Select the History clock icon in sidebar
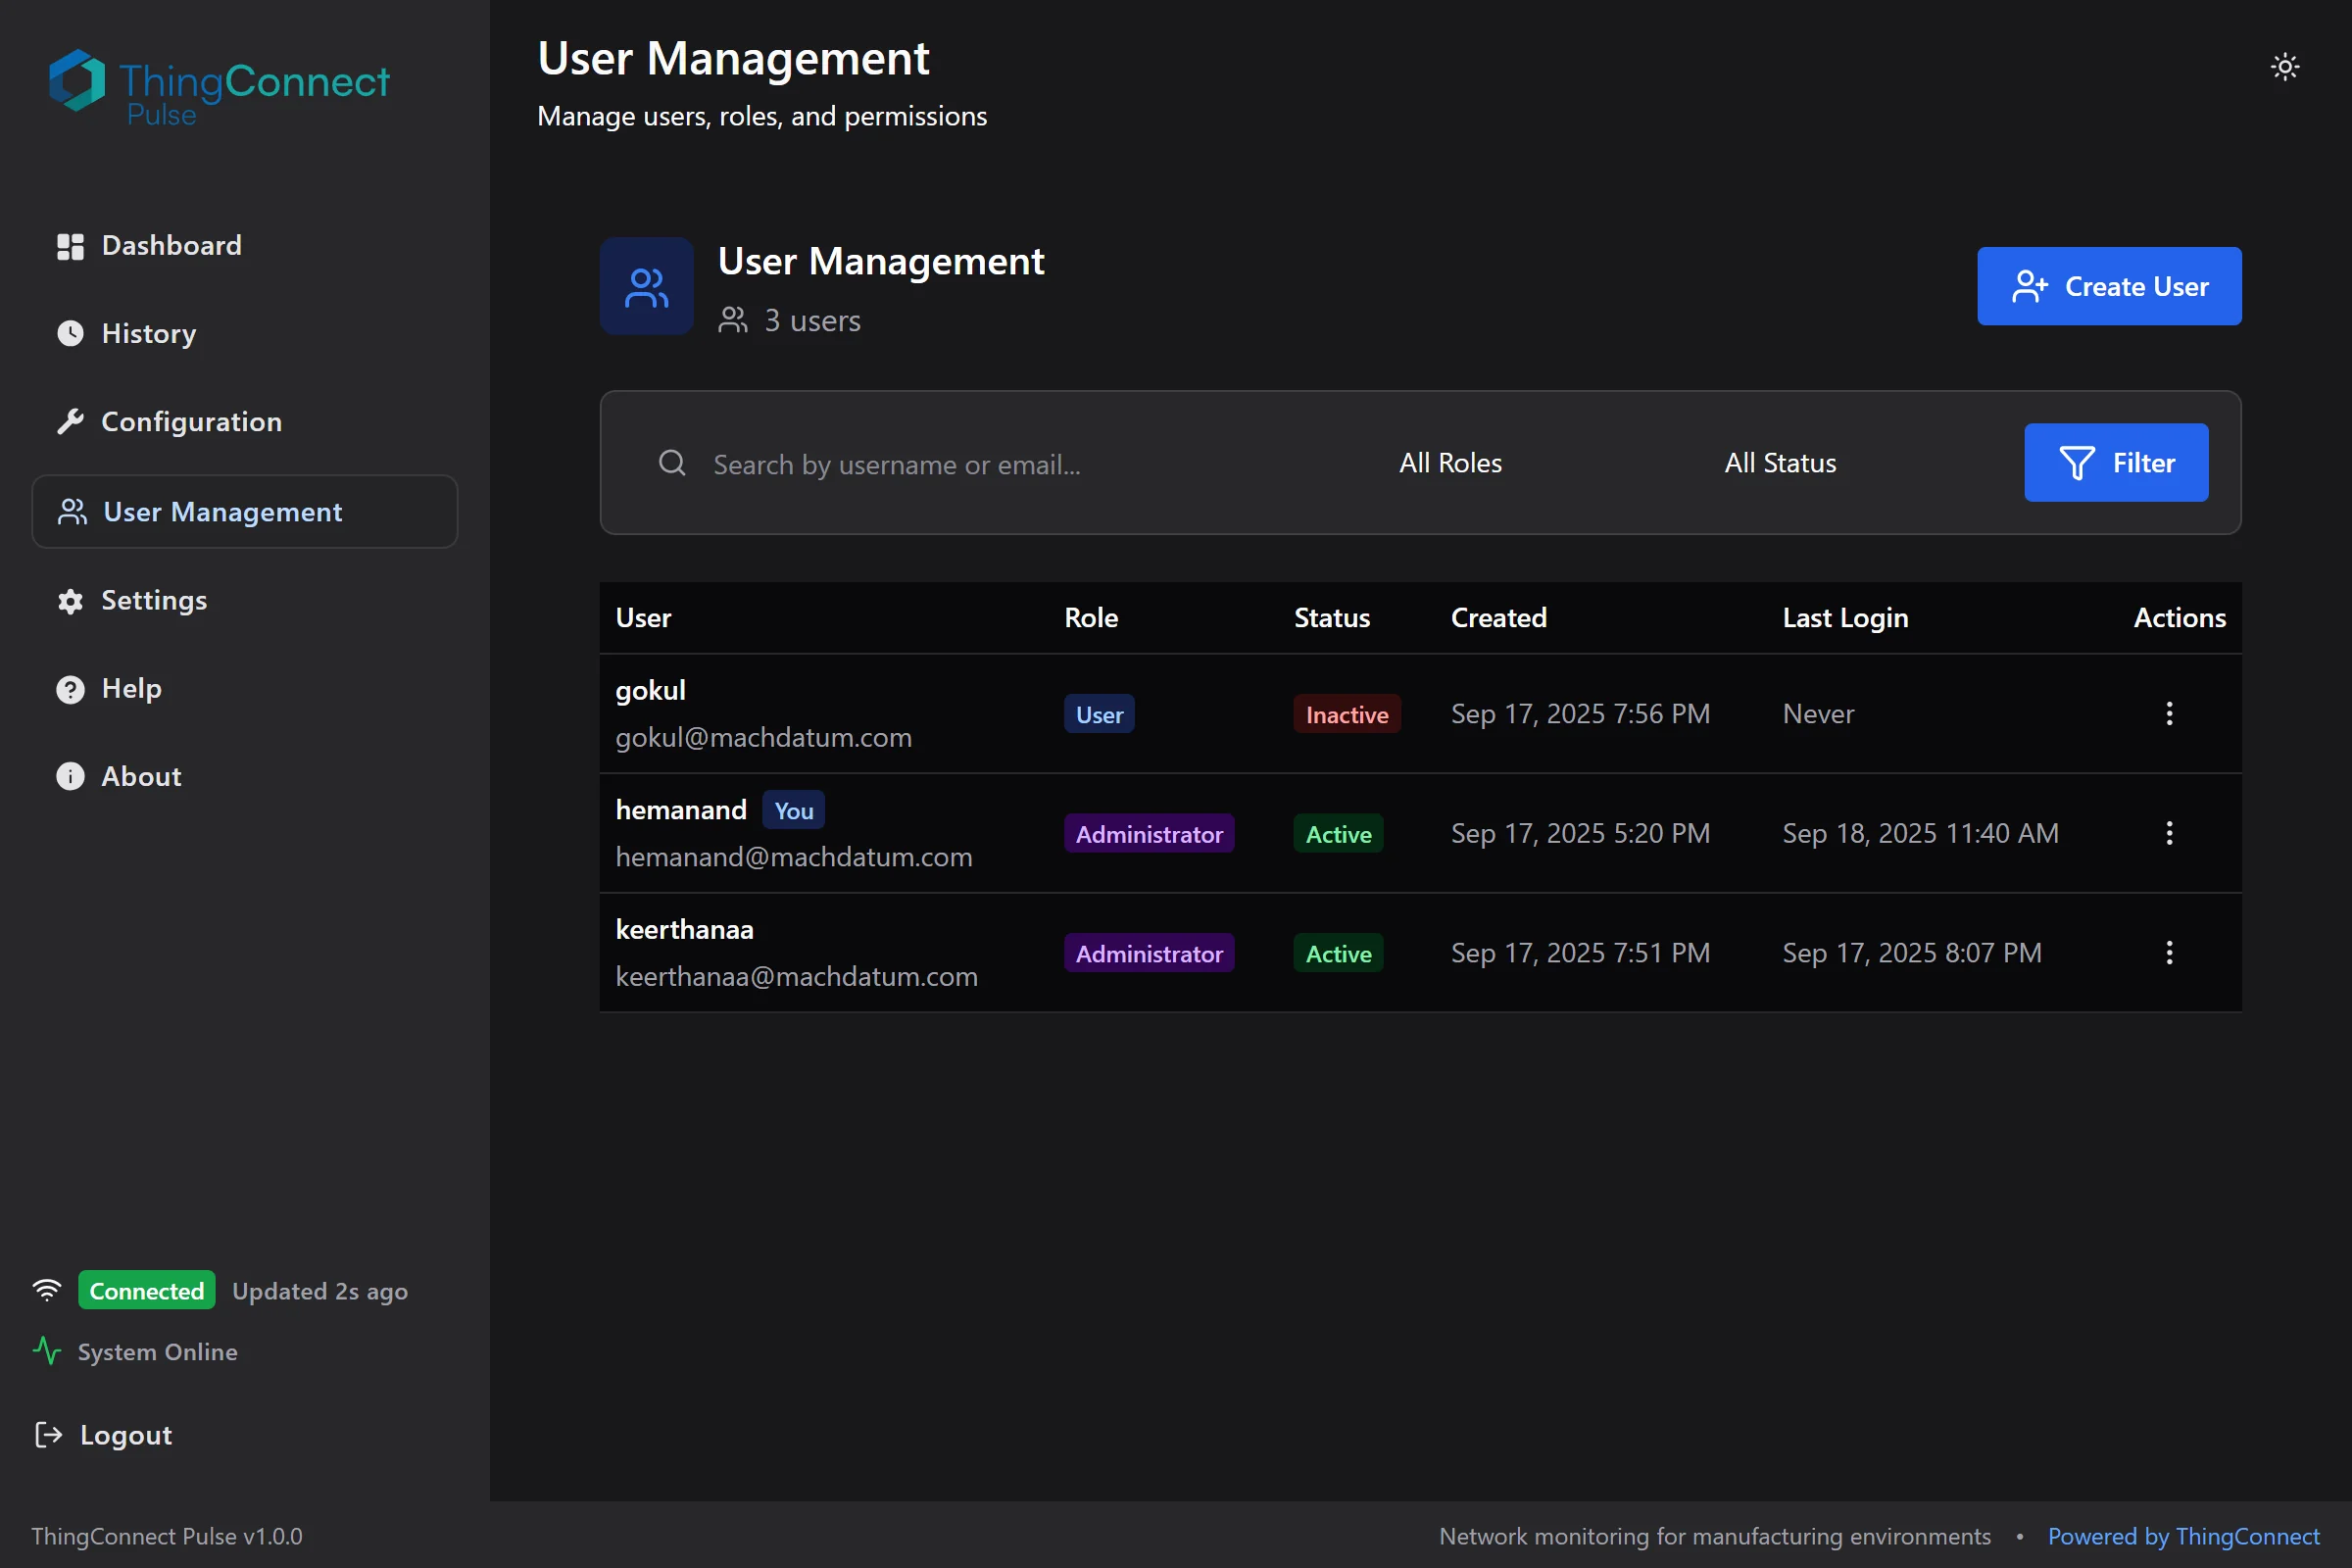Image resolution: width=2352 pixels, height=1568 pixels. [x=69, y=333]
